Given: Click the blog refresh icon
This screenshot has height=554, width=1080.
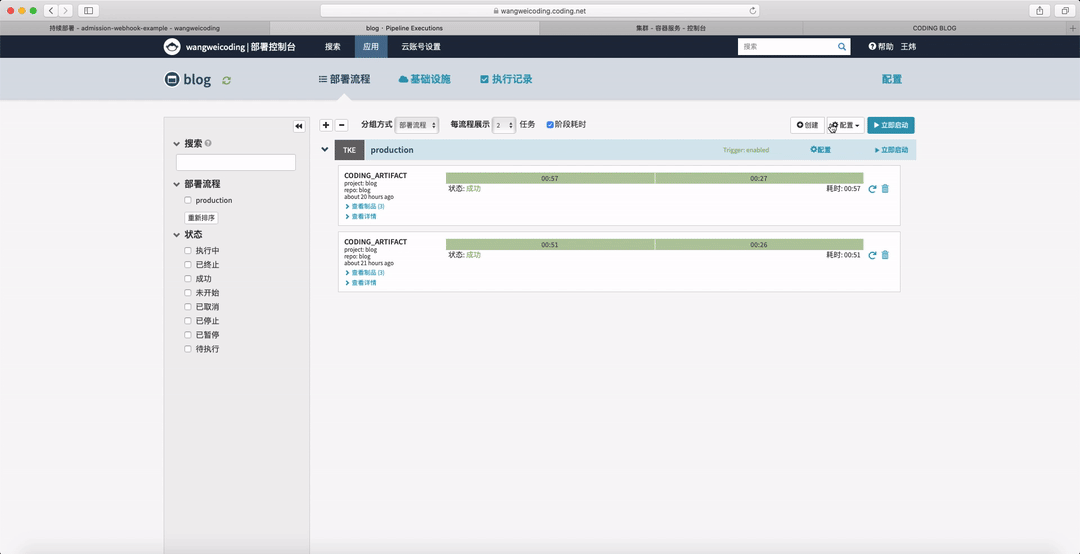Looking at the screenshot, I should coord(227,81).
